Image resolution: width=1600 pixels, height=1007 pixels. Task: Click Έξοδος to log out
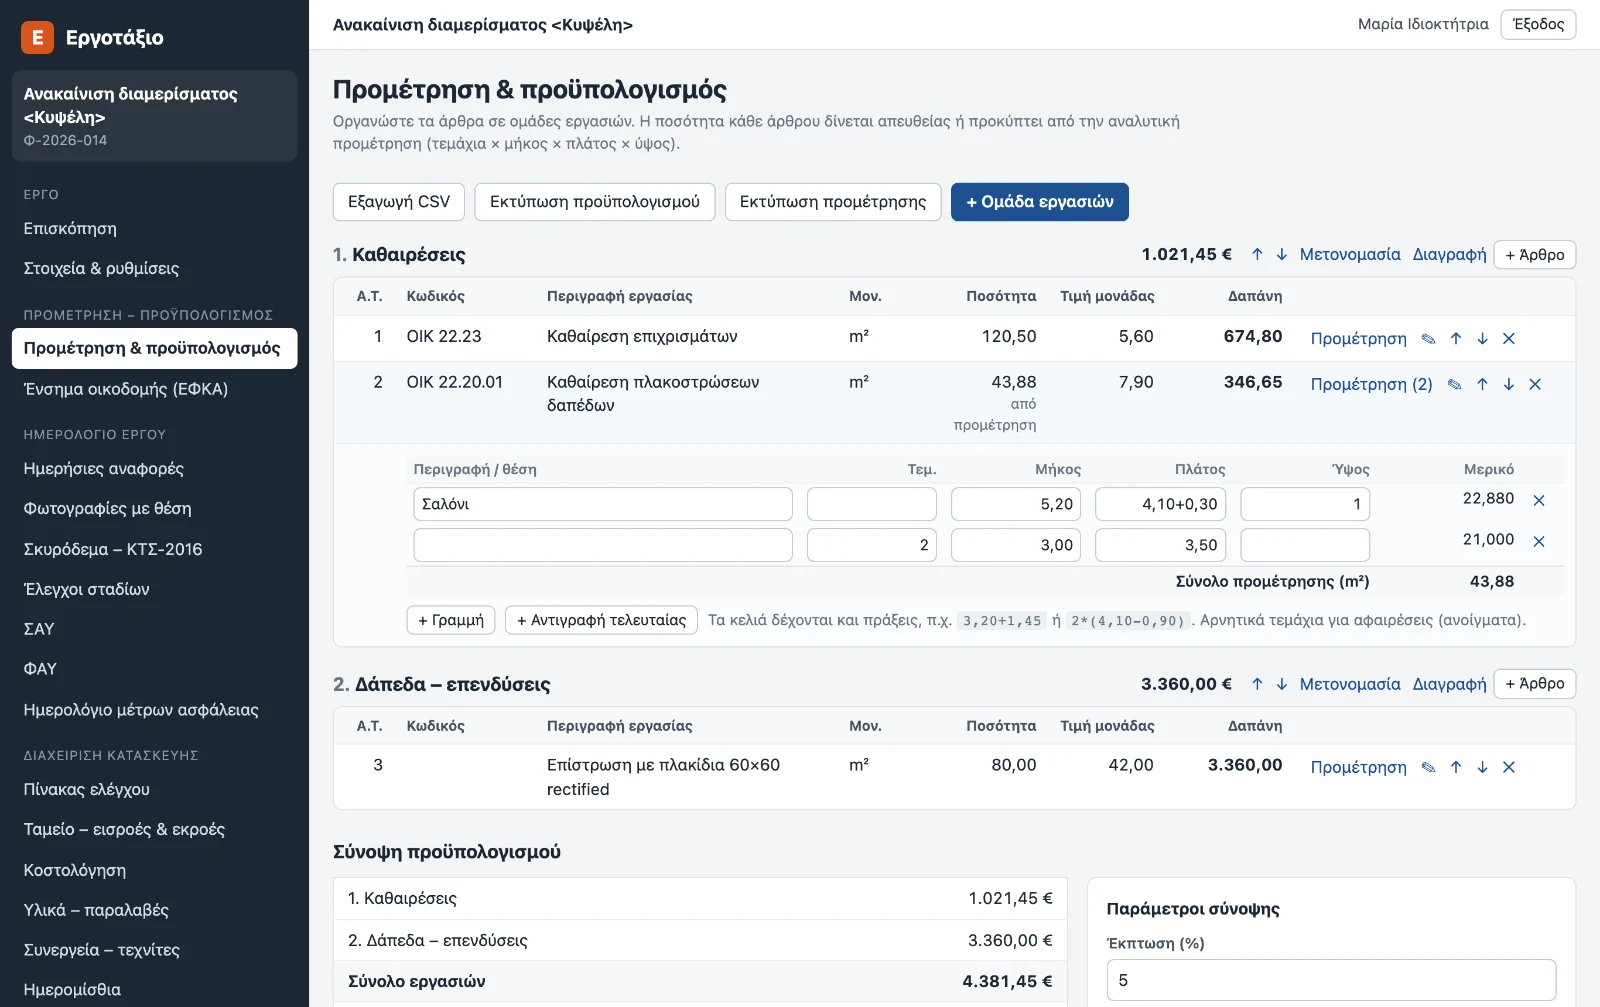[x=1538, y=24]
